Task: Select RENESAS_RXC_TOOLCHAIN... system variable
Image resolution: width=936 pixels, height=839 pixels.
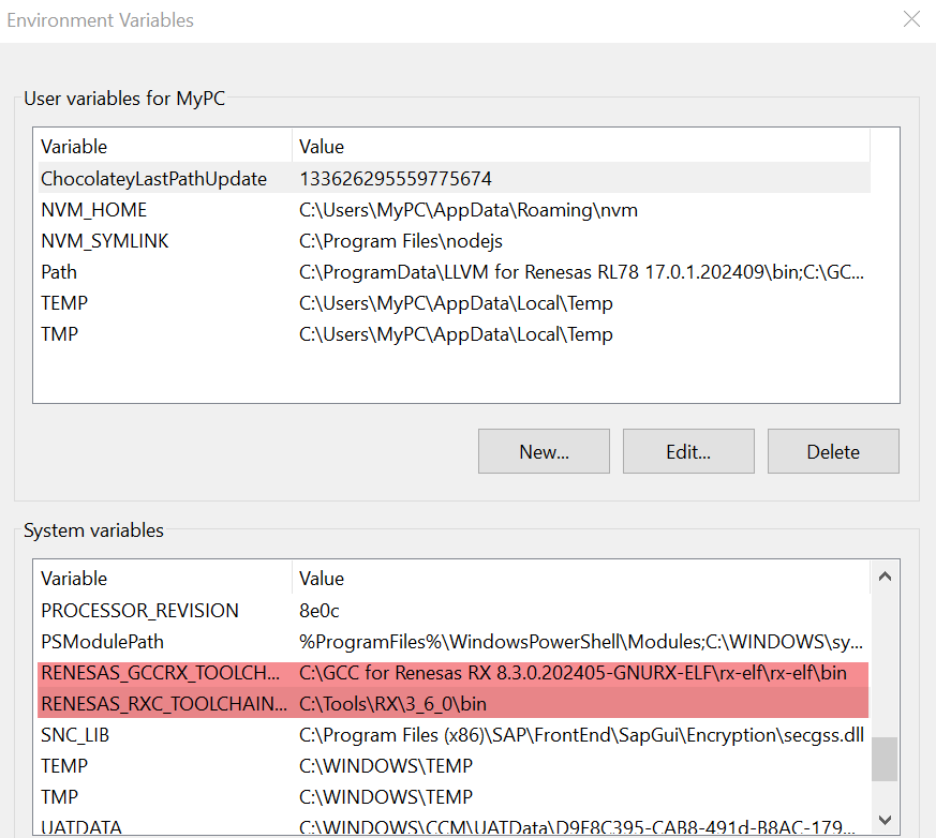Action: point(454,704)
